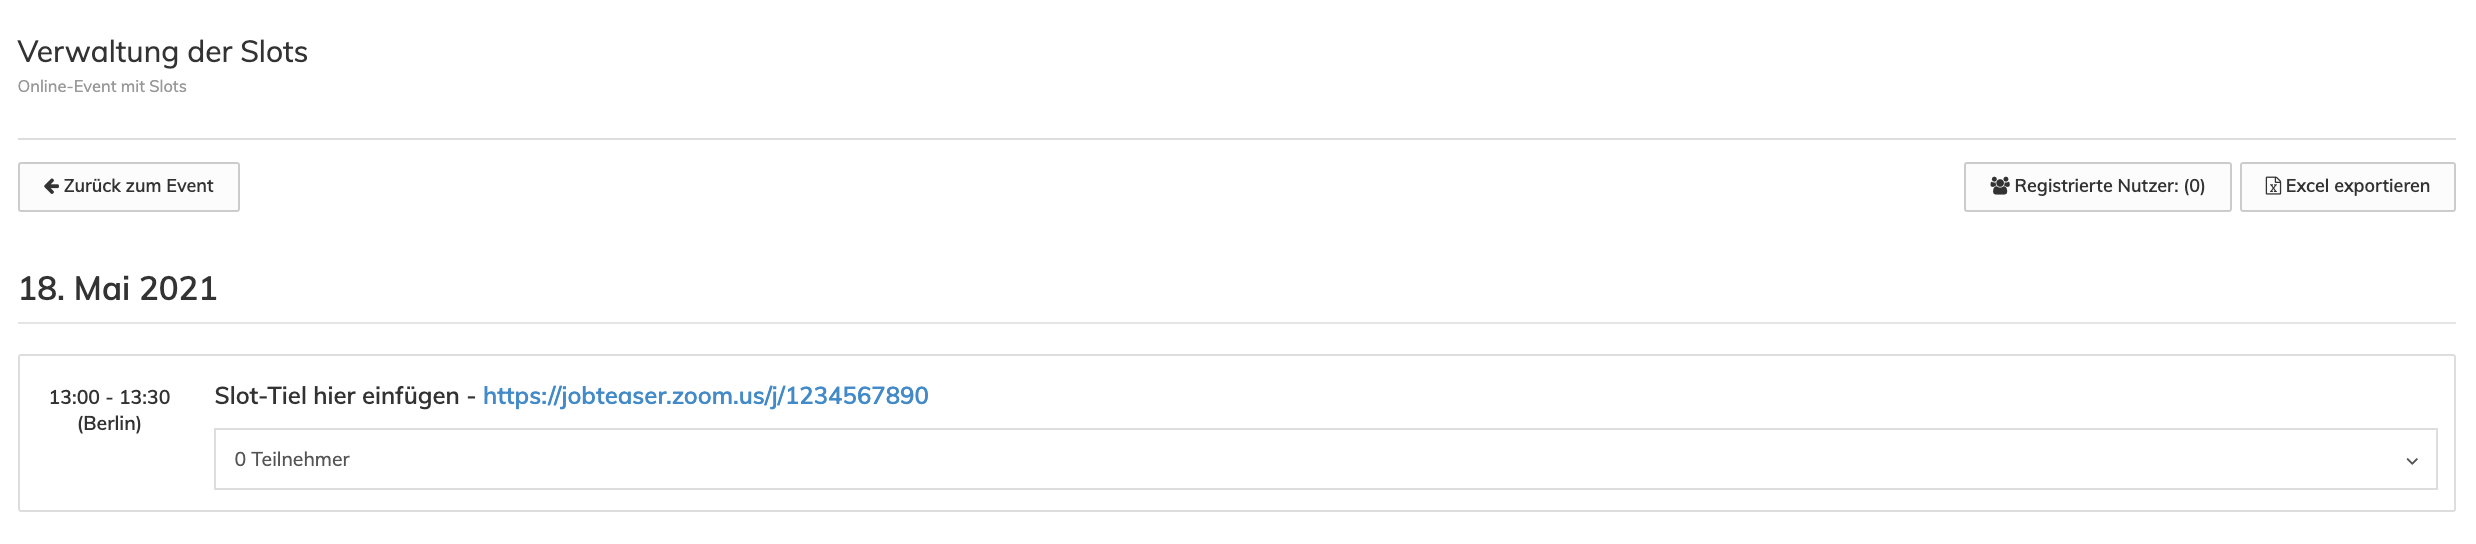The height and width of the screenshot is (544, 2476).
Task: Click the Excel file icon
Action: tap(2273, 187)
